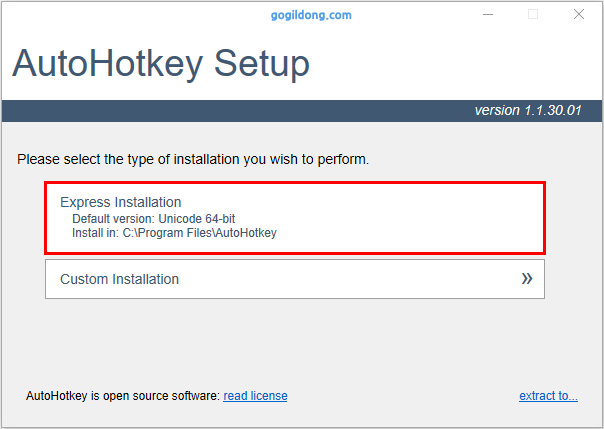Click 'Default version: Unicode 64-bit' text
604x429 pixels.
(x=153, y=219)
